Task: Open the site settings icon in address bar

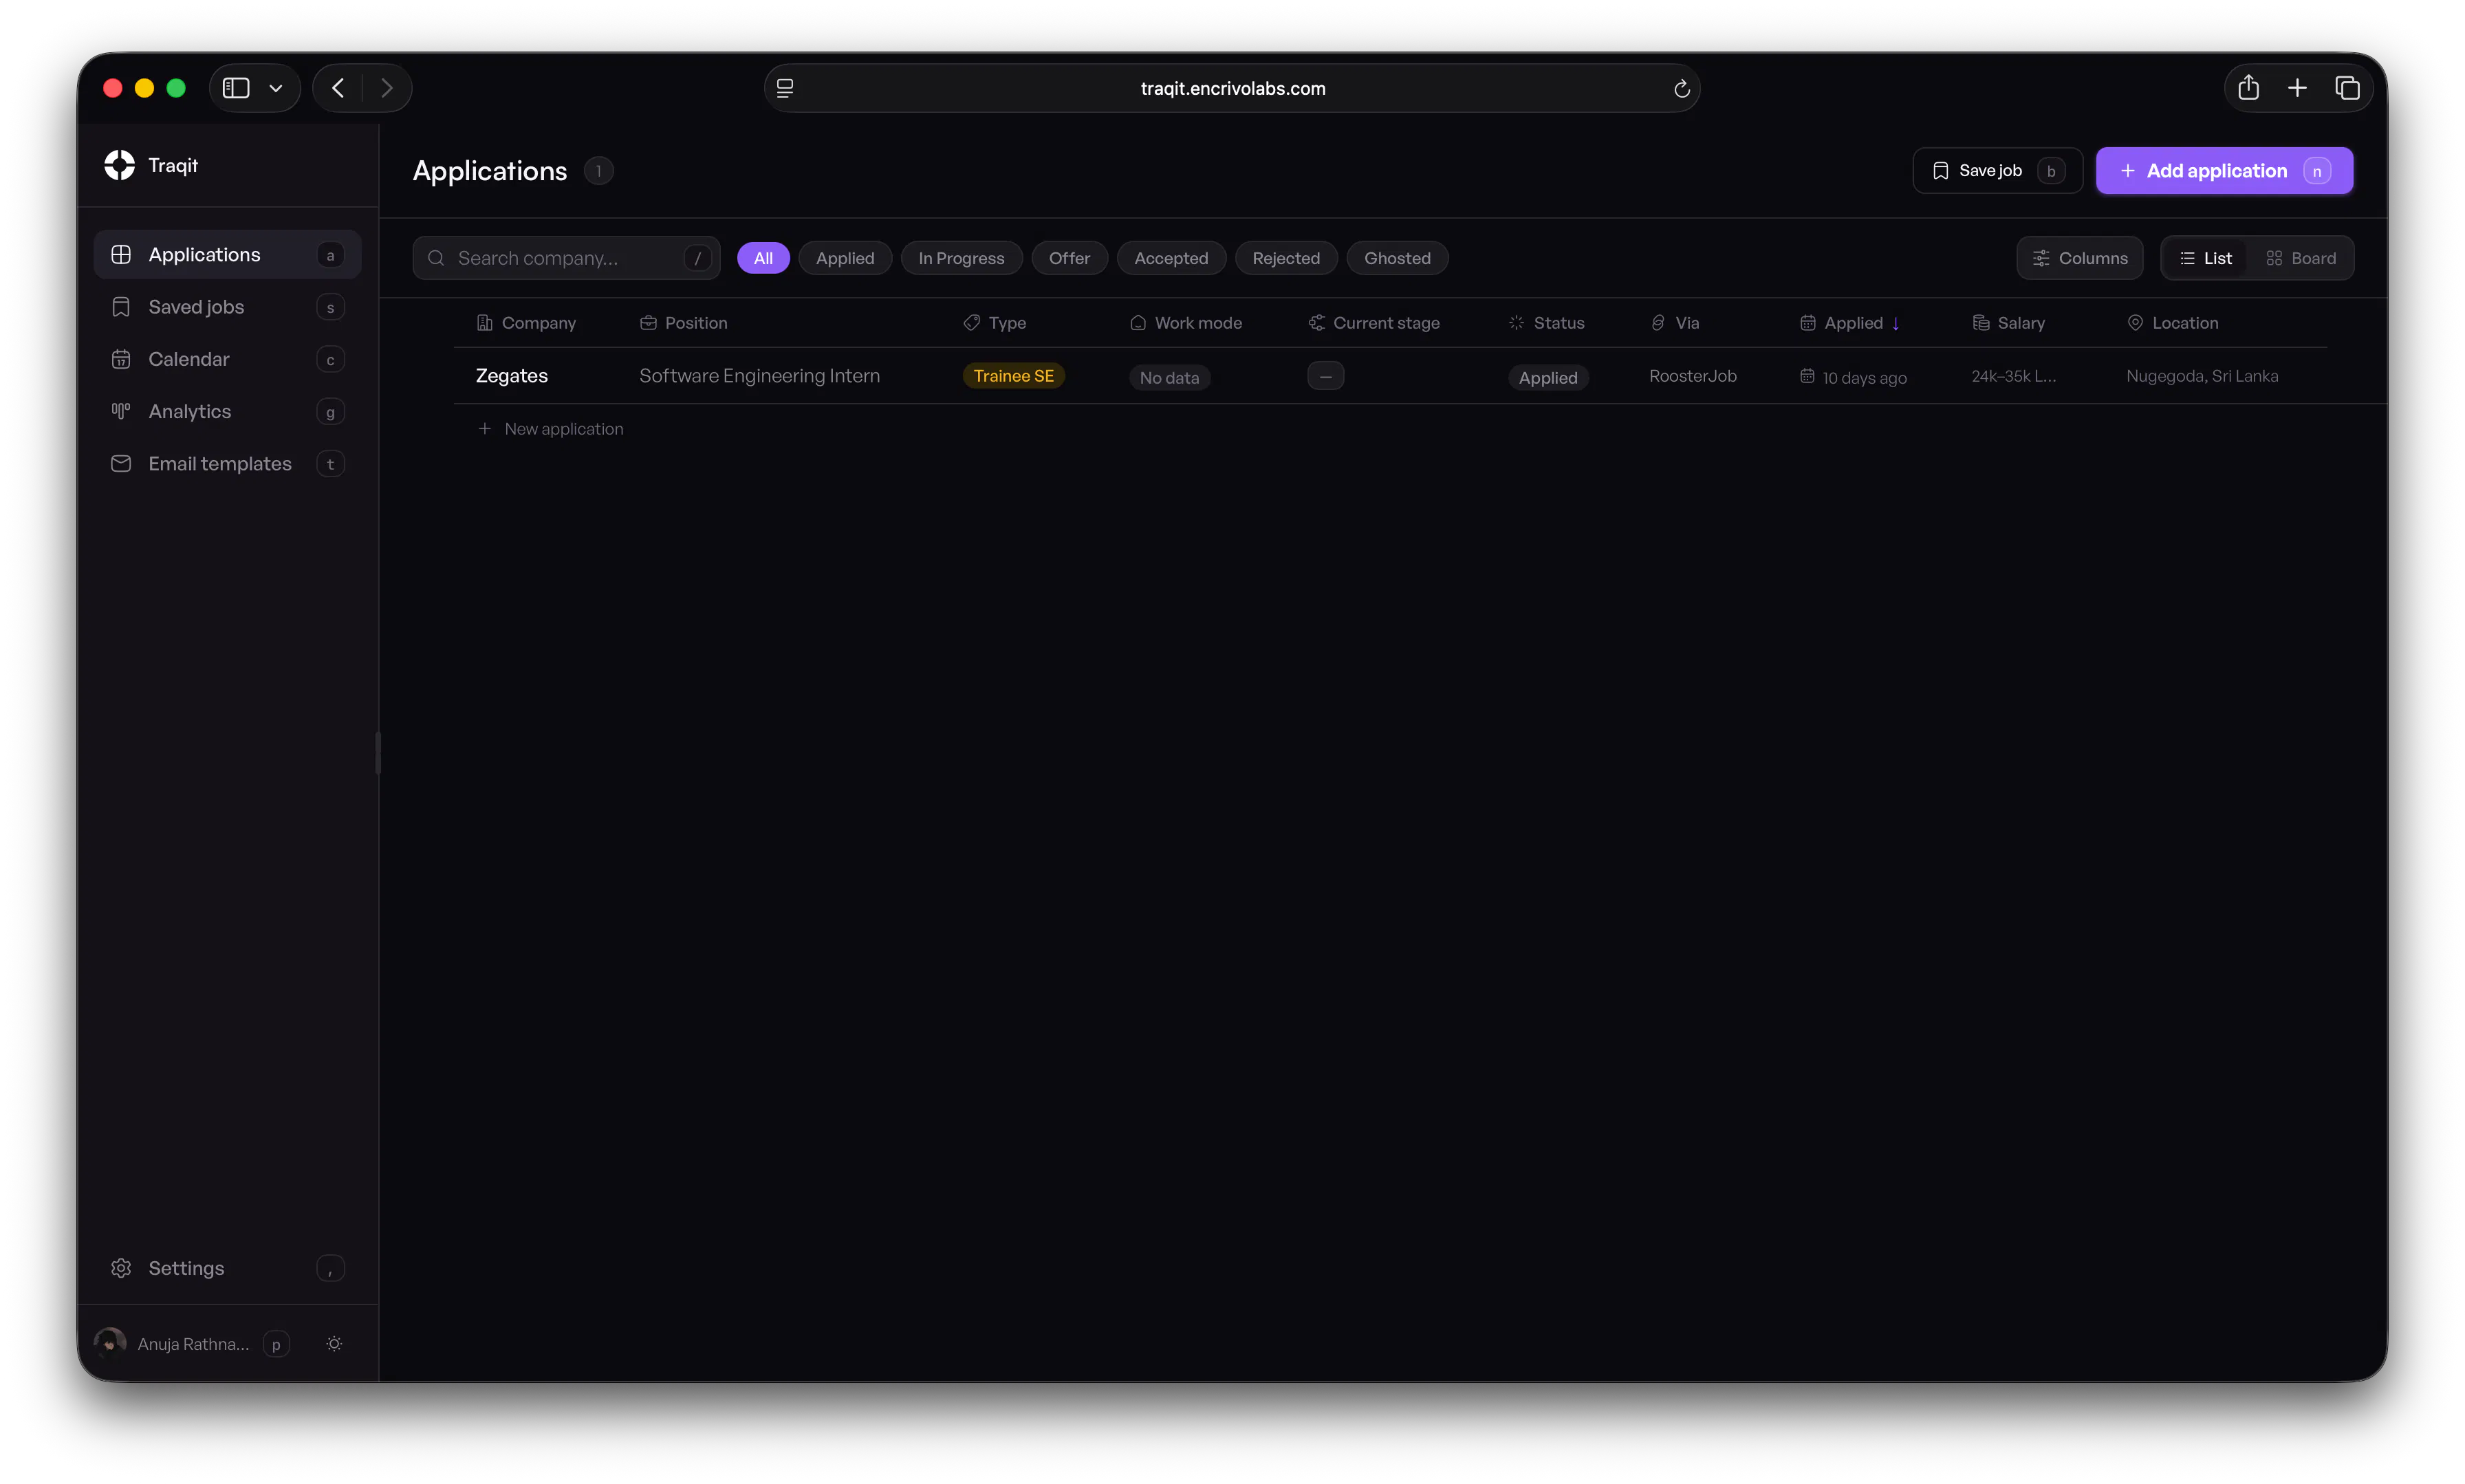Action: pyautogui.click(x=785, y=88)
